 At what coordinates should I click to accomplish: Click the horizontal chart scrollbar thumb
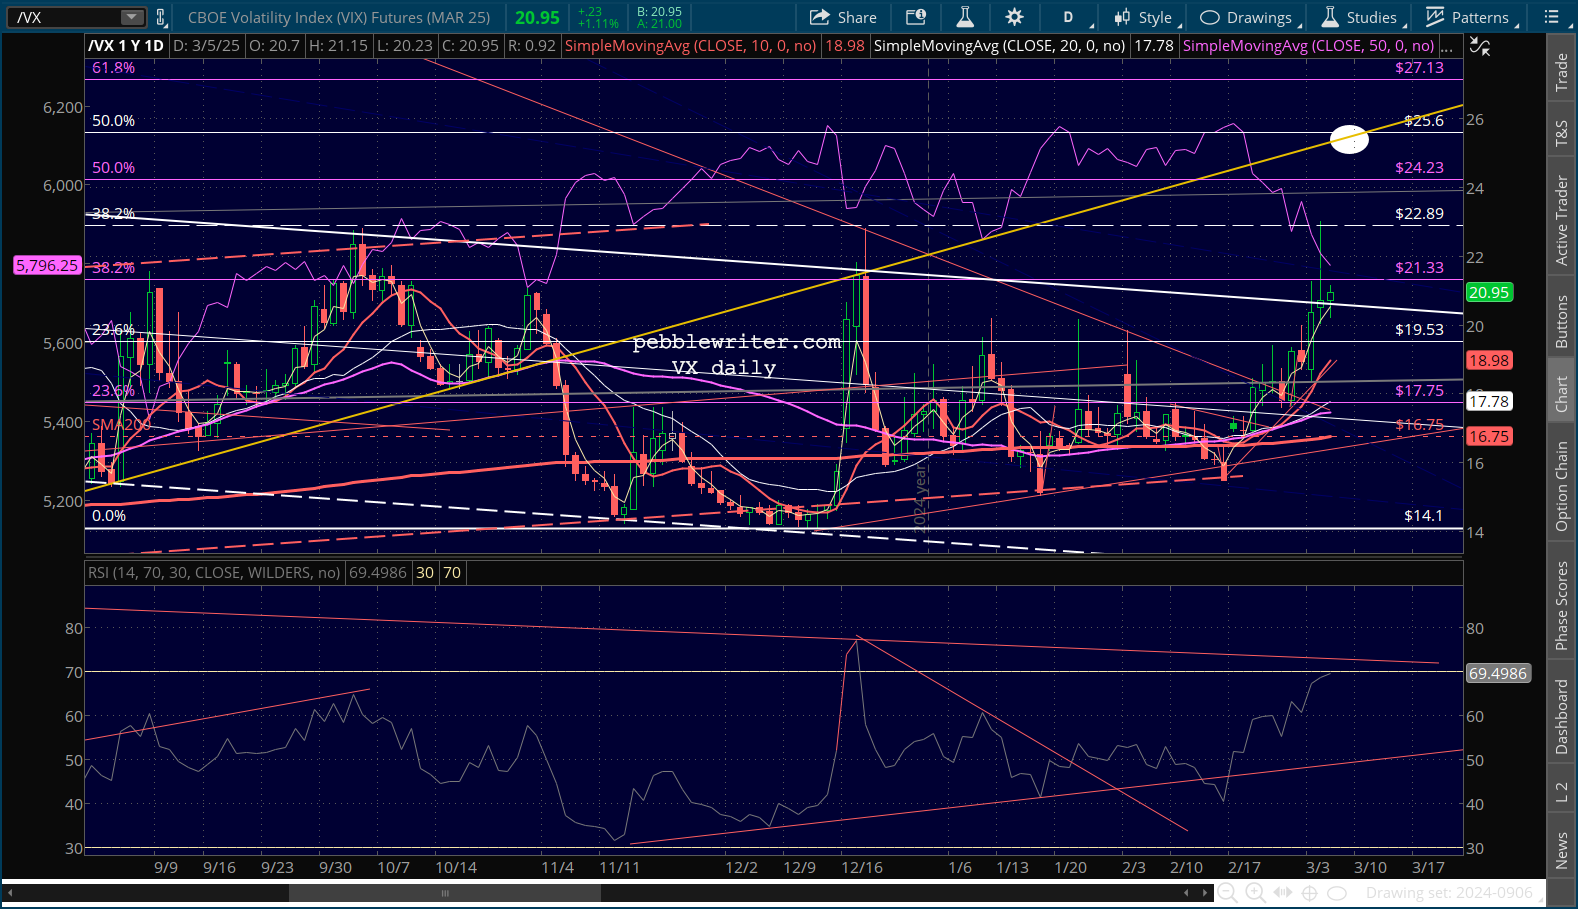(445, 893)
